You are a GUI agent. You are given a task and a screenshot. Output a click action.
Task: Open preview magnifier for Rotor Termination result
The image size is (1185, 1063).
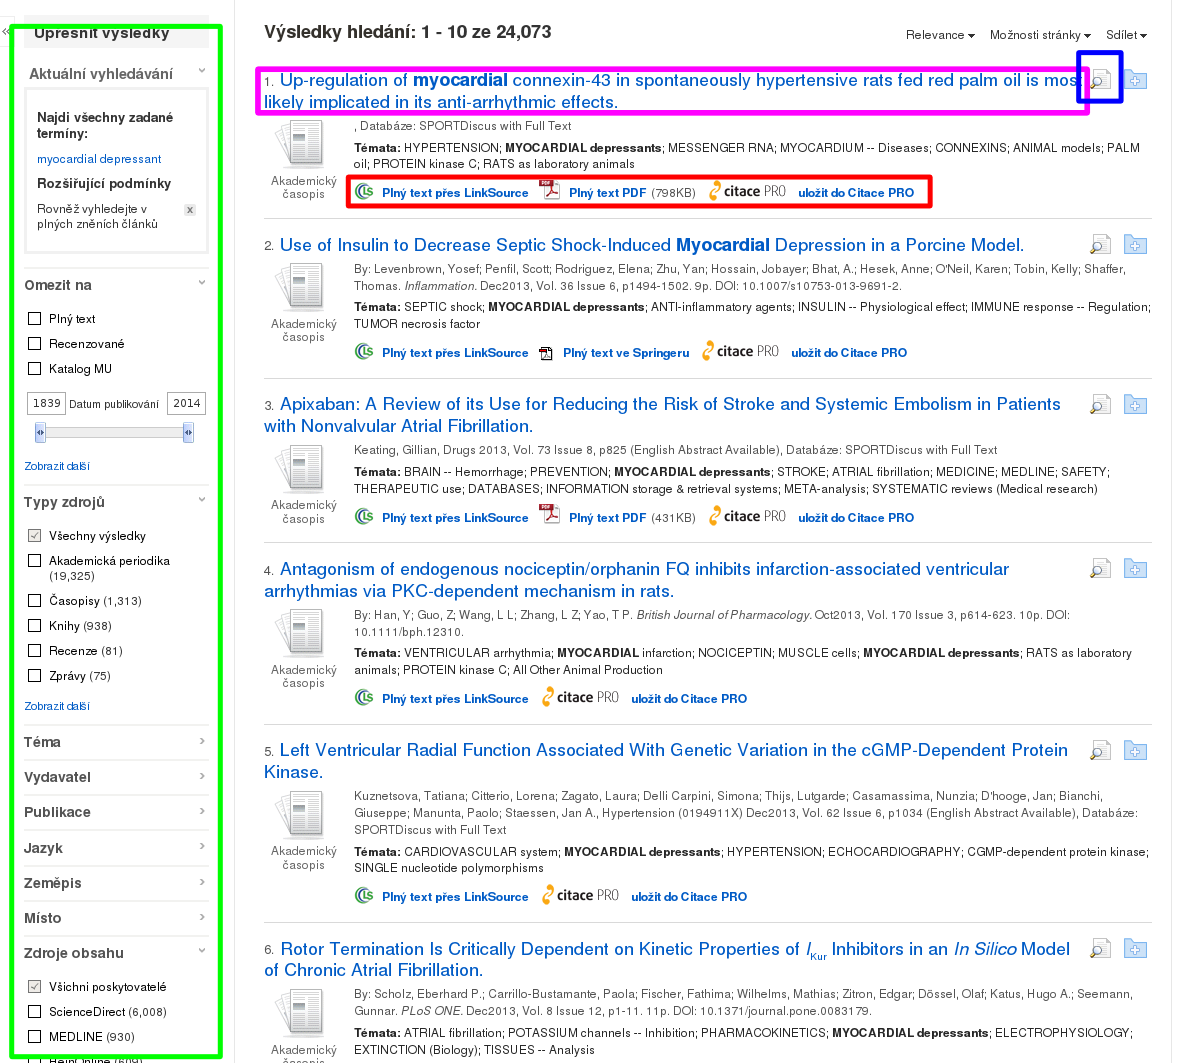point(1100,948)
